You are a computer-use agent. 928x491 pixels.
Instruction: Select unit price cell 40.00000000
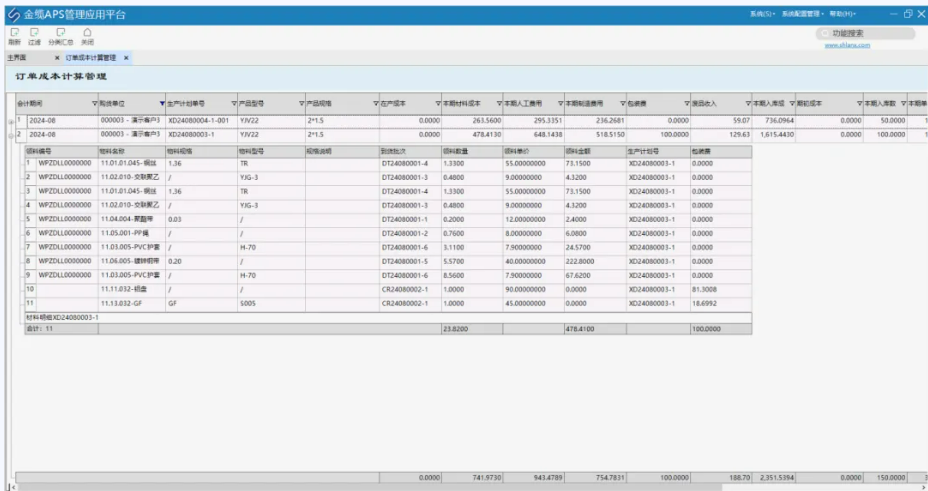[x=533, y=261]
